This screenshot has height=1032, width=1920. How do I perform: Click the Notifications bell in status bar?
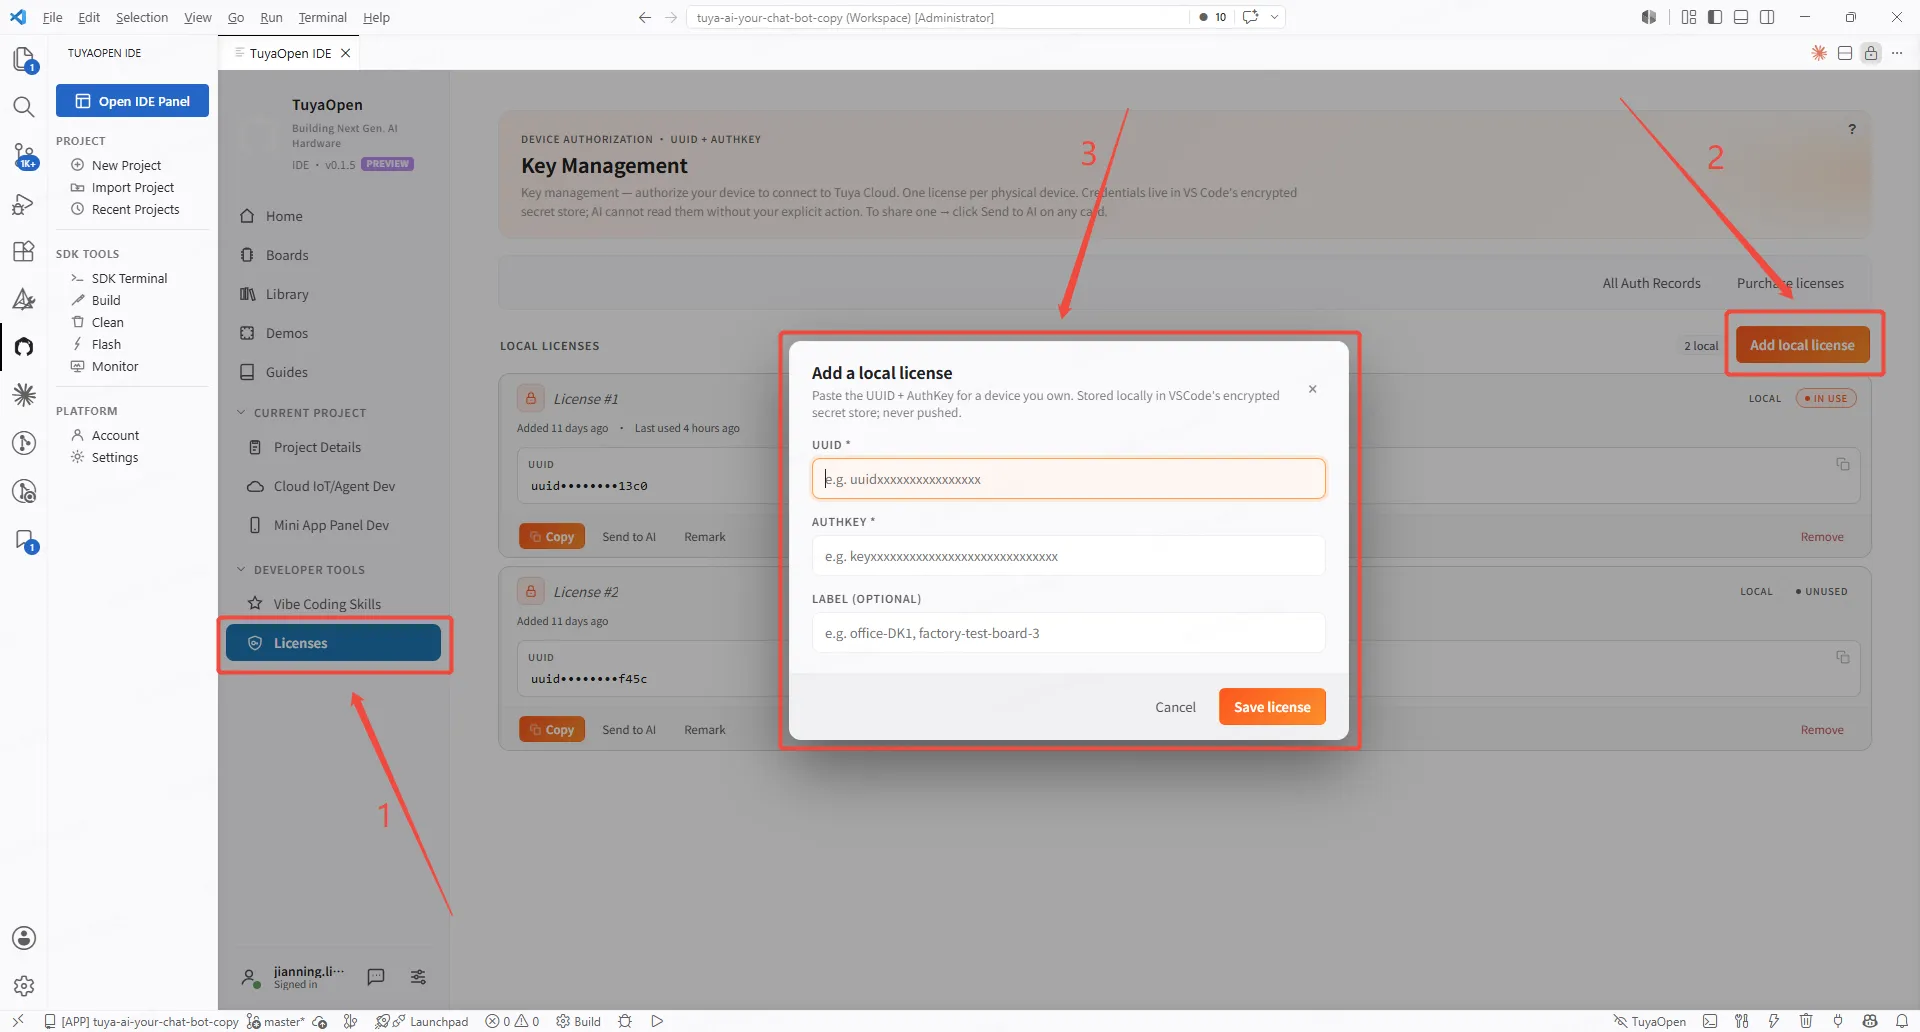pos(1902,1021)
